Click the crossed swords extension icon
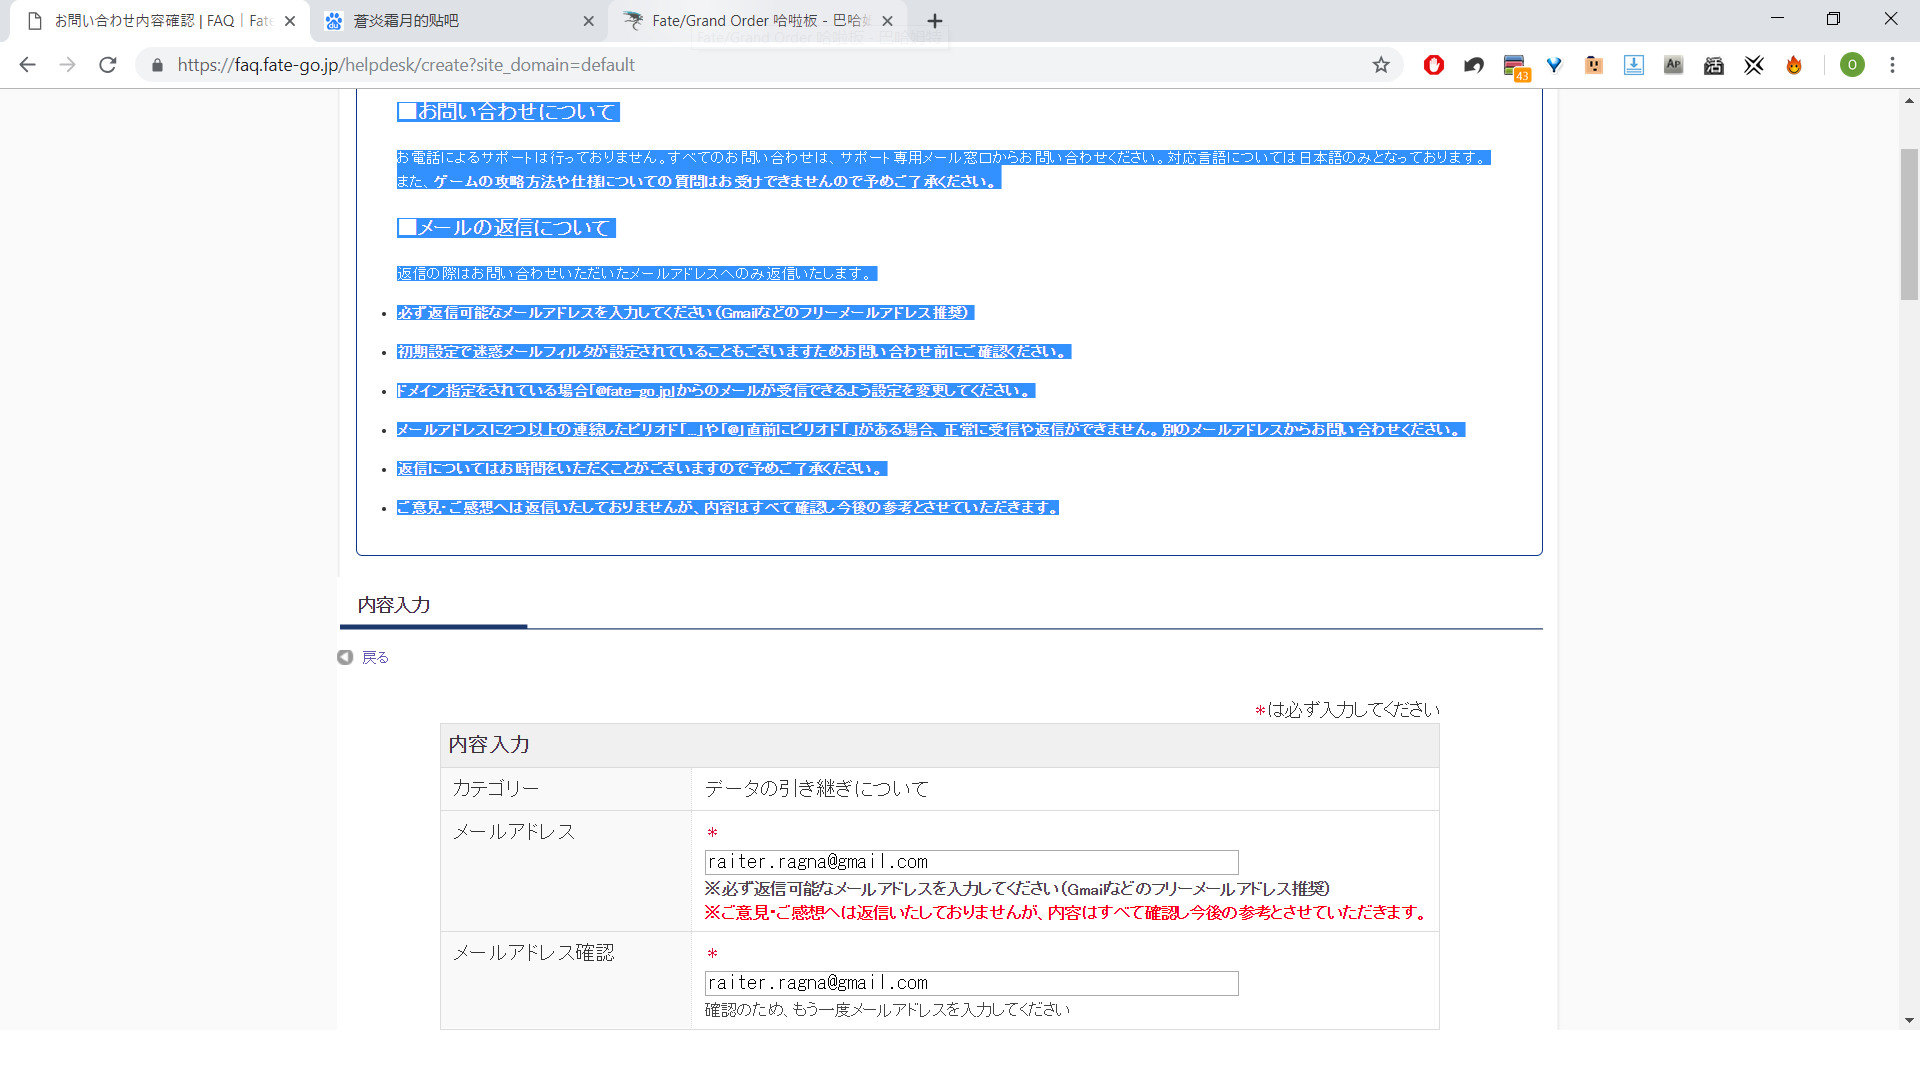 pyautogui.click(x=1754, y=65)
